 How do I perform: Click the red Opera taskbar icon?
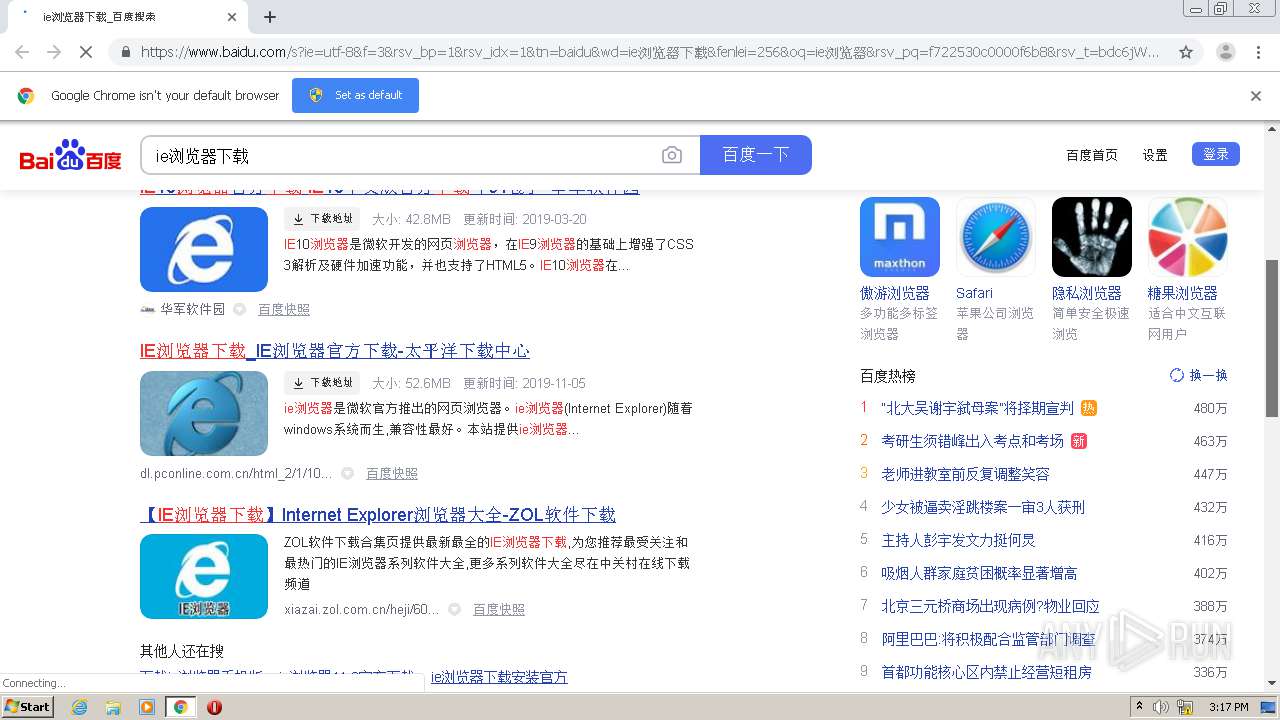[x=214, y=707]
